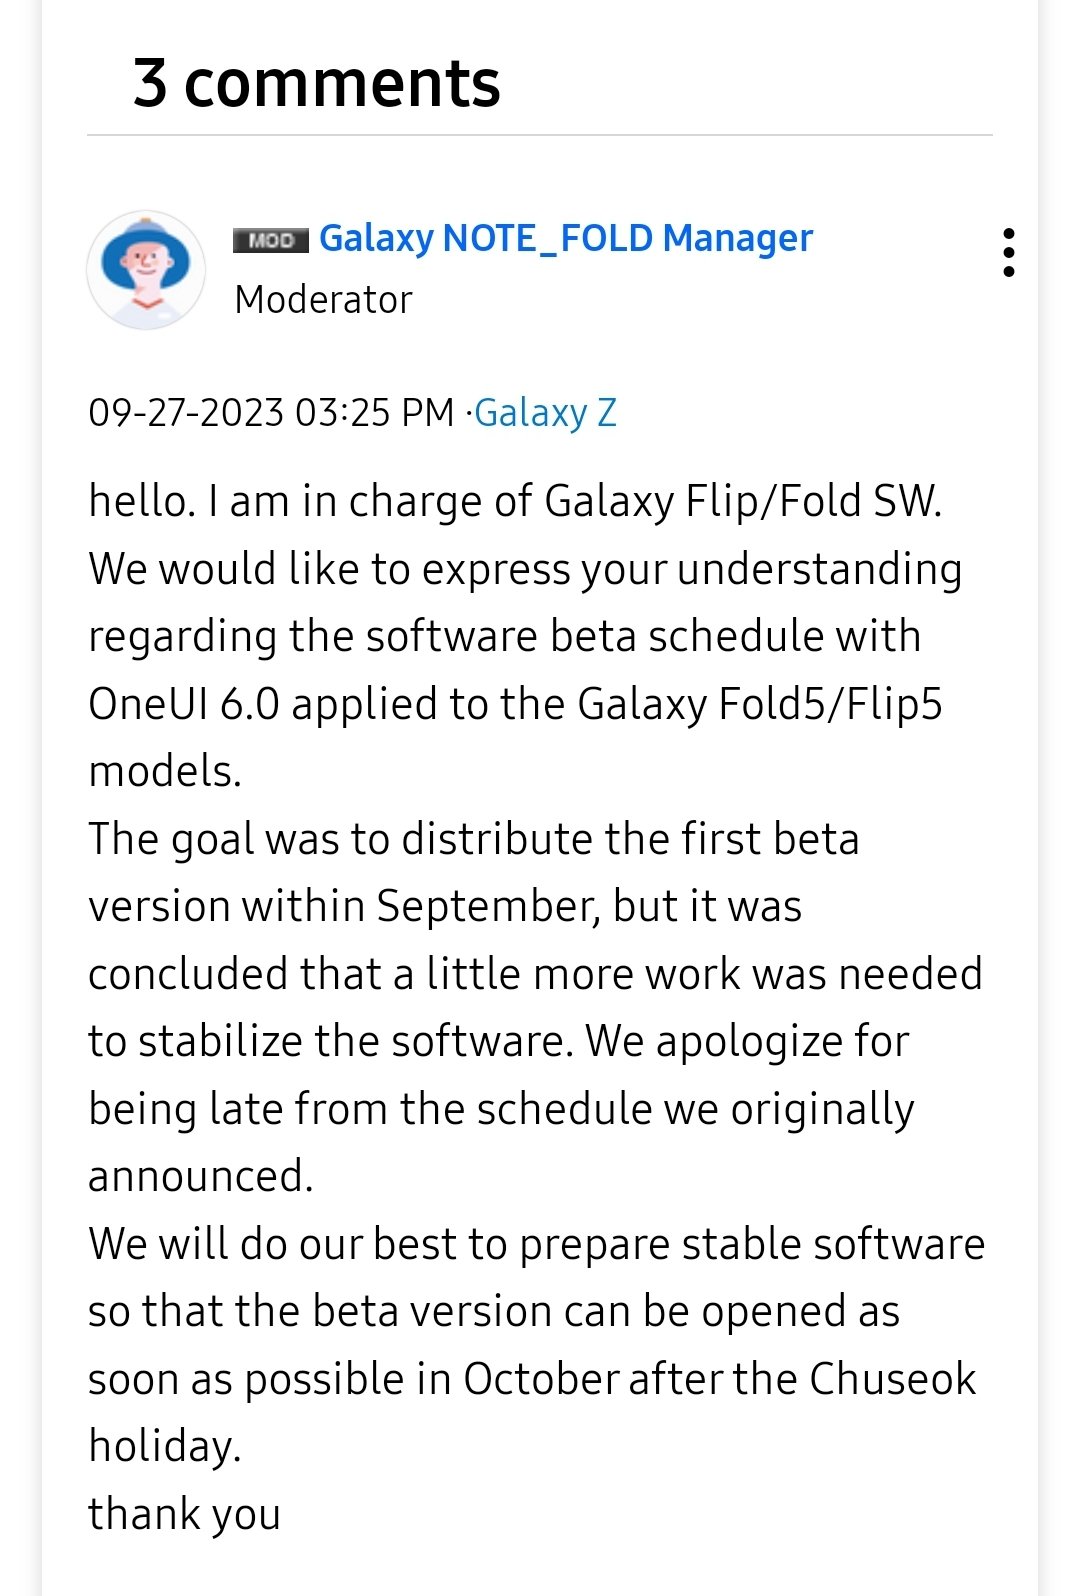Click the closing "thank you" line

184,1514
